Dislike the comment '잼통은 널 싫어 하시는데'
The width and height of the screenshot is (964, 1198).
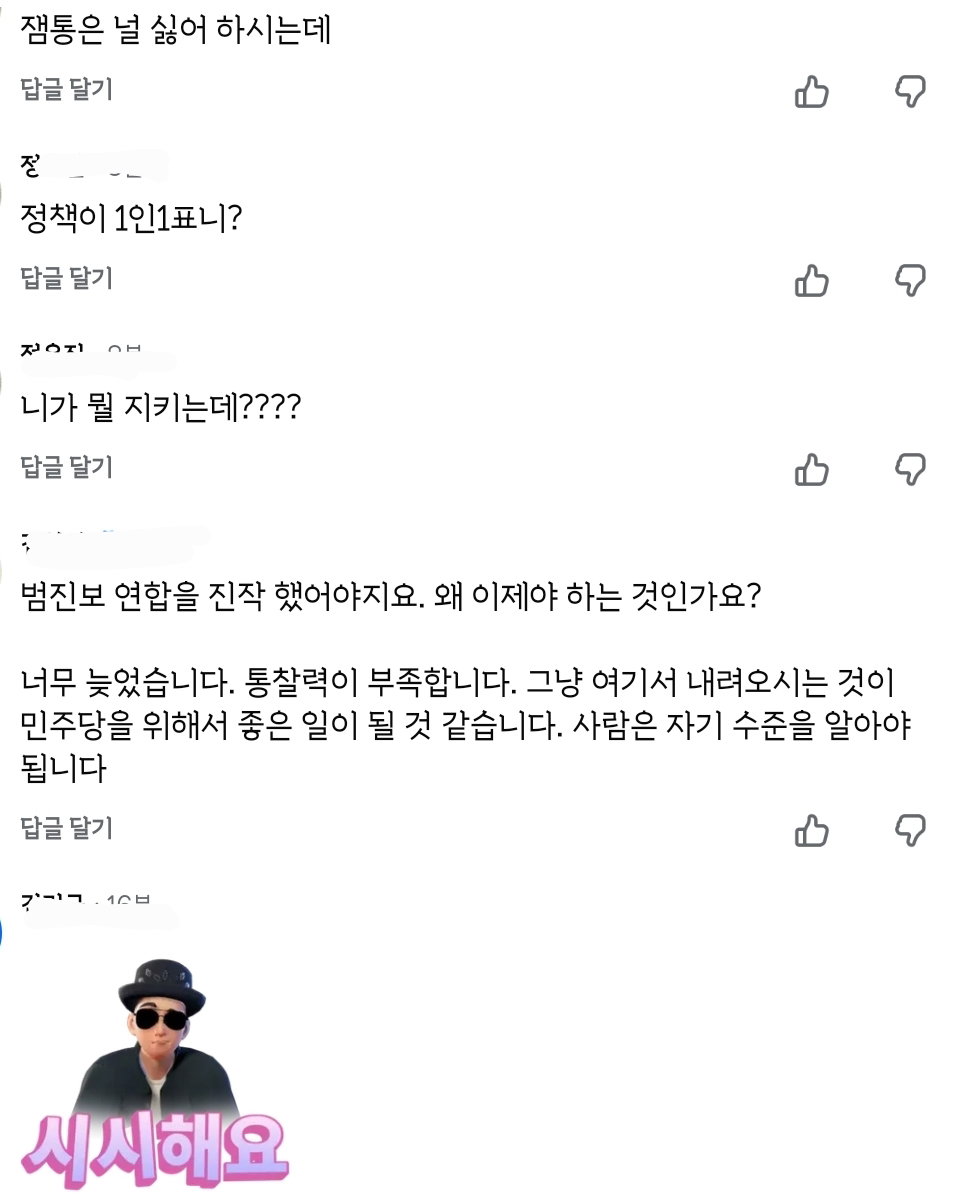click(x=910, y=92)
